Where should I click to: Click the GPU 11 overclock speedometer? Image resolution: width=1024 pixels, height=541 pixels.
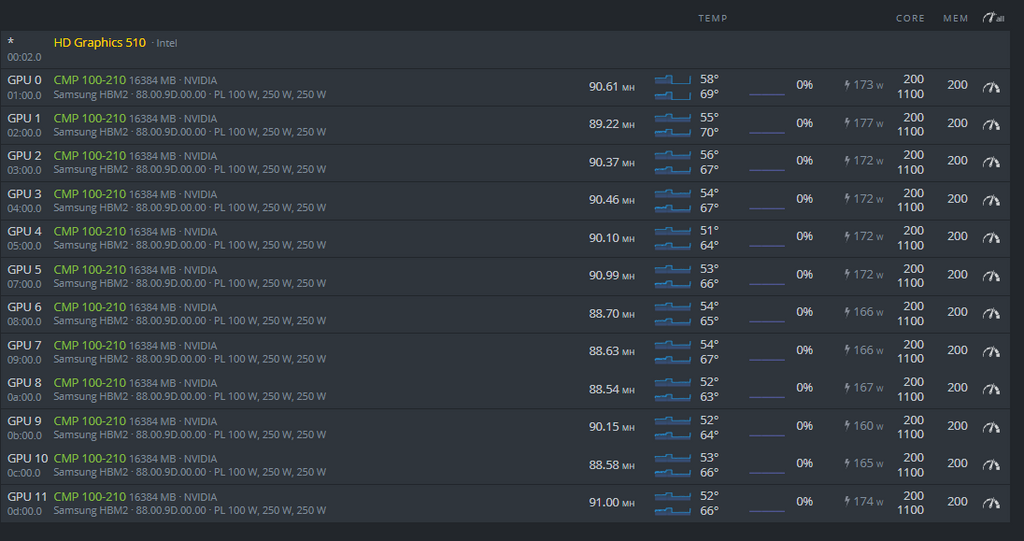click(991, 503)
